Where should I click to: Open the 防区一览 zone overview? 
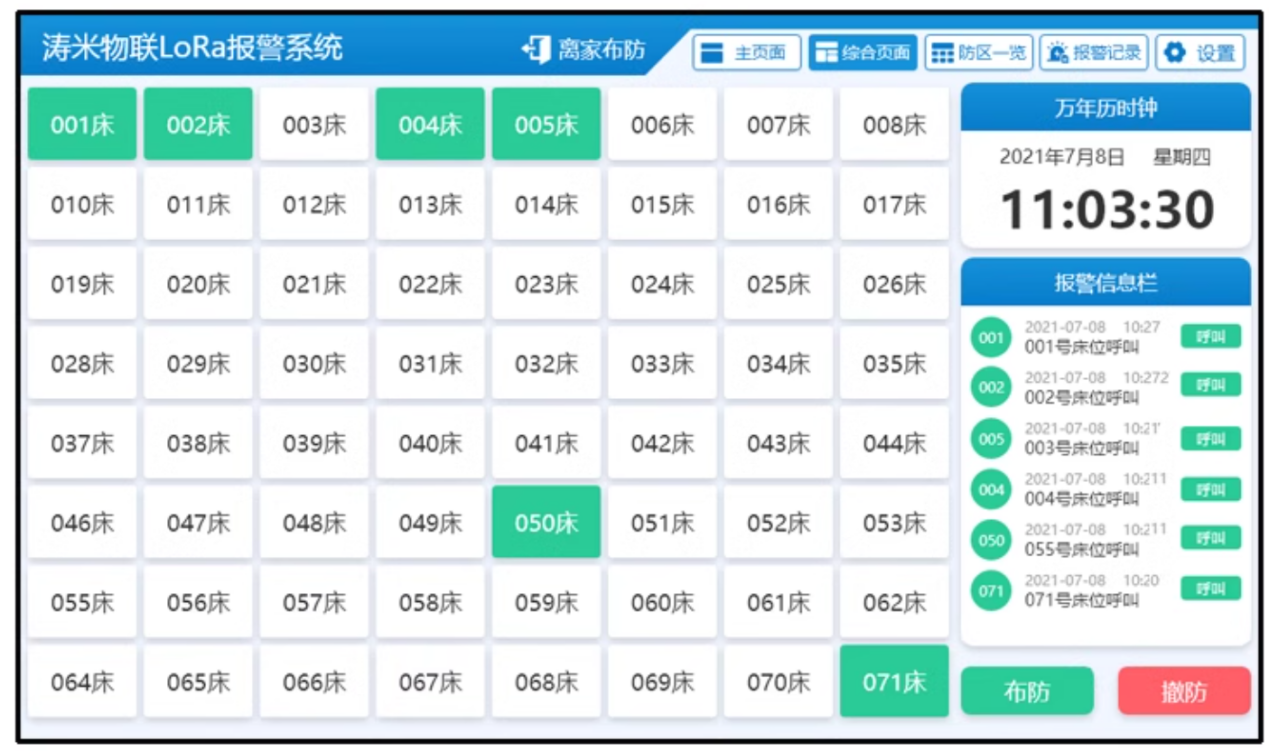tap(978, 53)
